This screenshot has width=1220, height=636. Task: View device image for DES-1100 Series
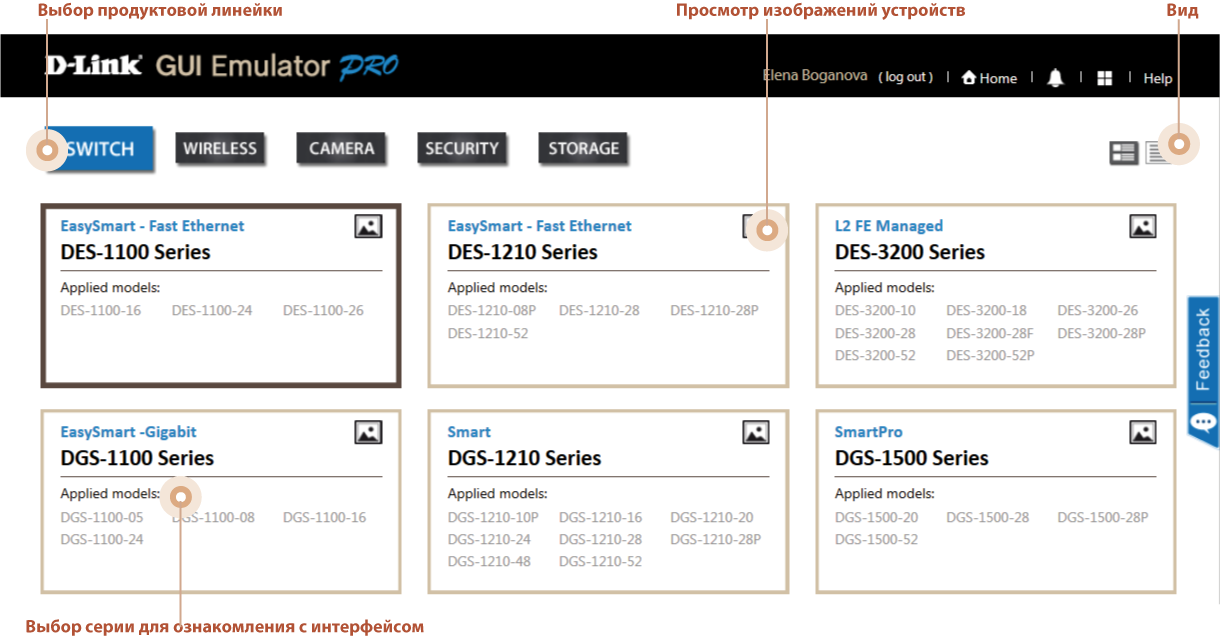tap(368, 226)
